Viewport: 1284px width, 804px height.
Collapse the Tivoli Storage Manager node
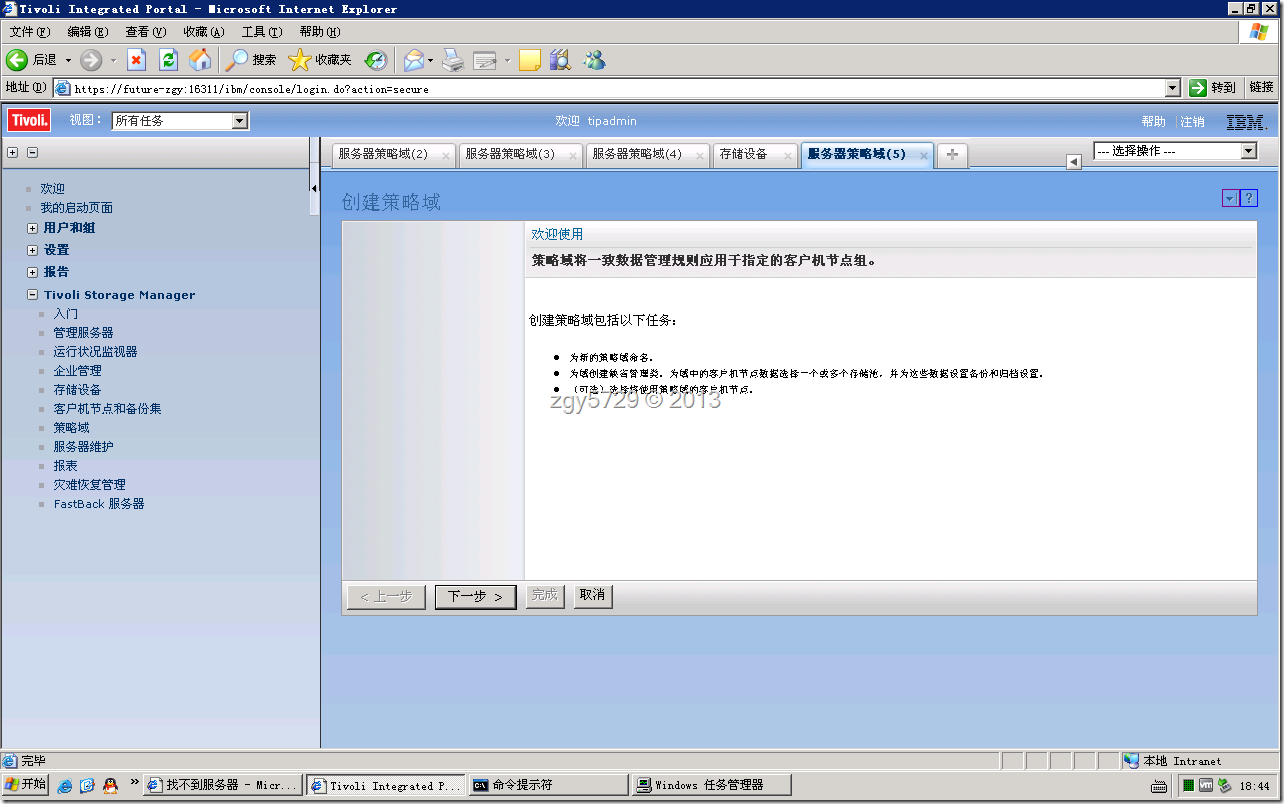click(32, 295)
